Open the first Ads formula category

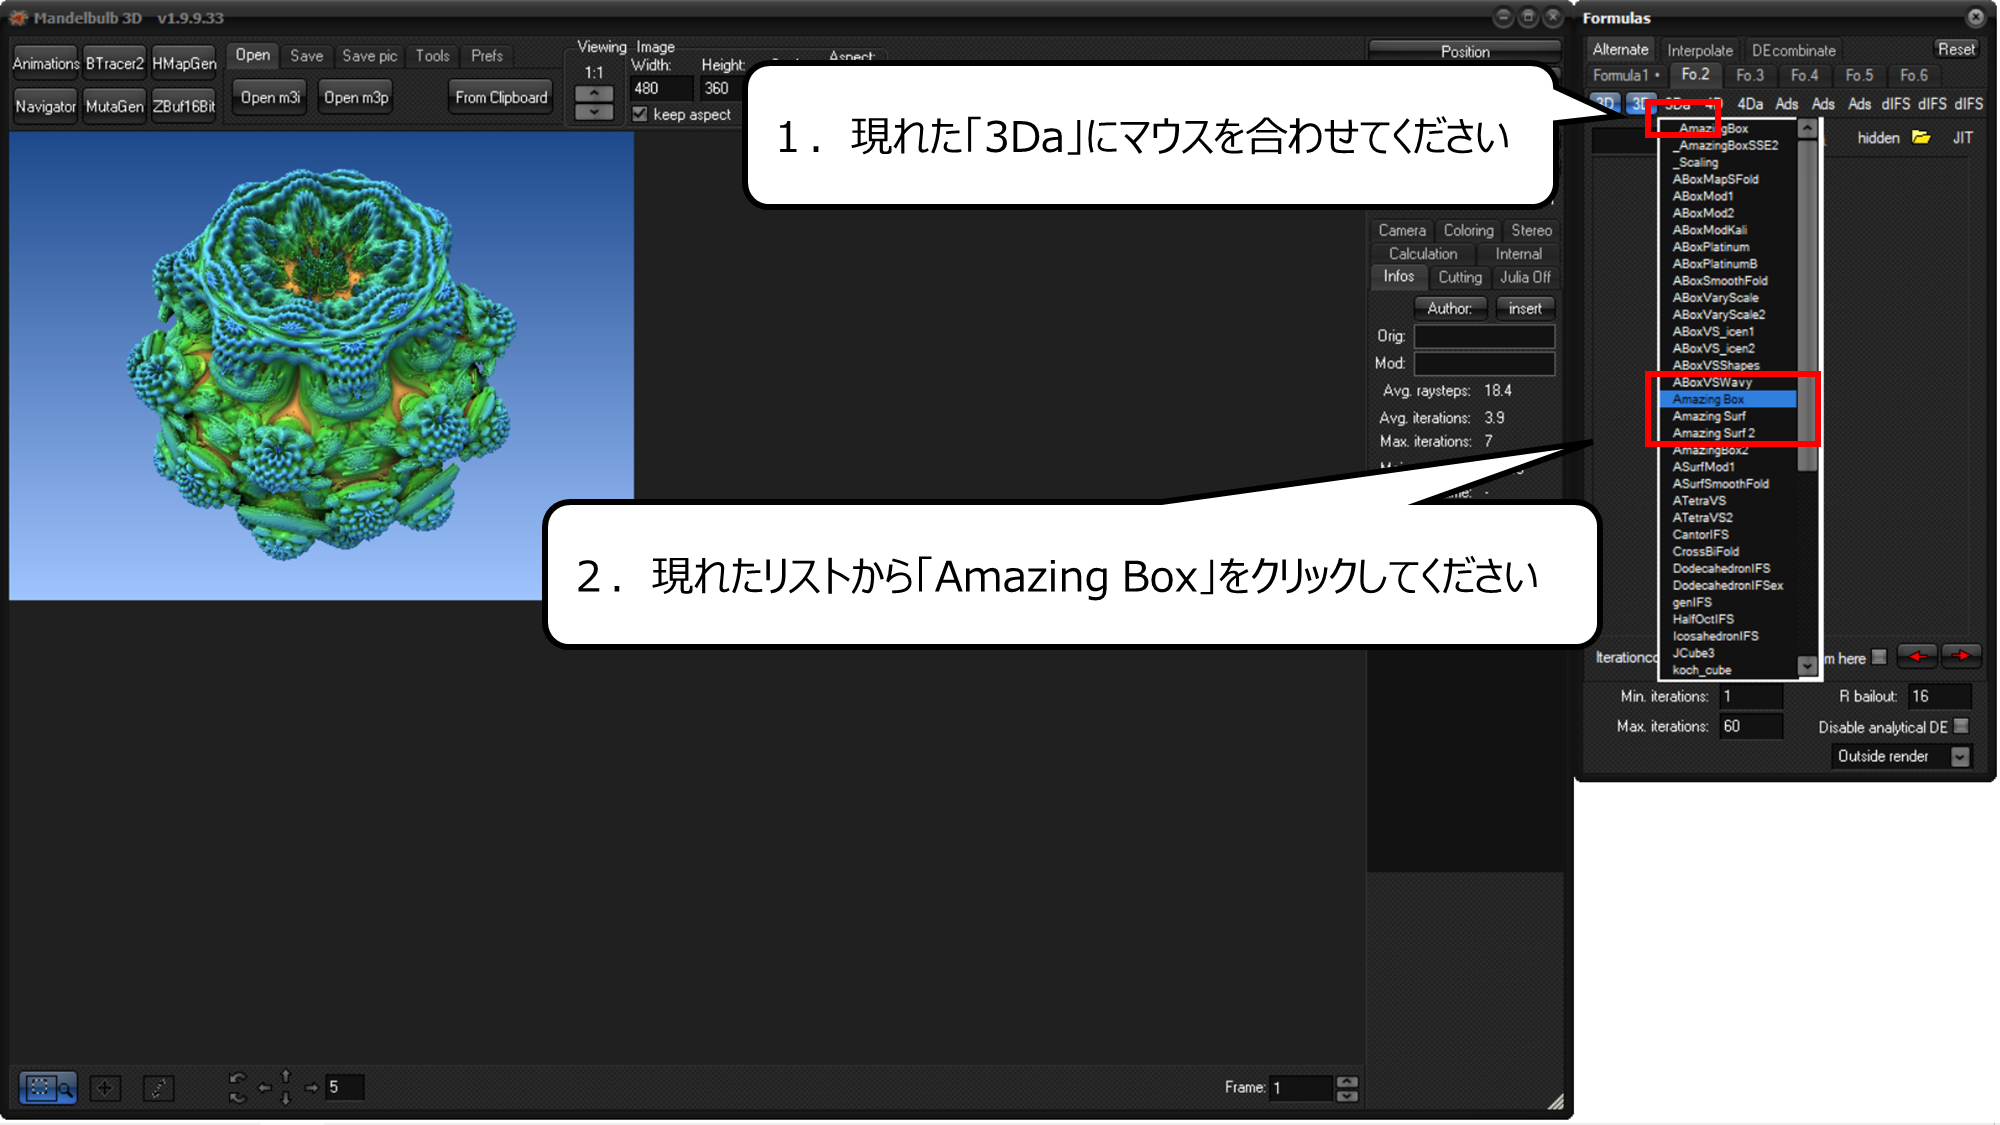(x=1787, y=104)
